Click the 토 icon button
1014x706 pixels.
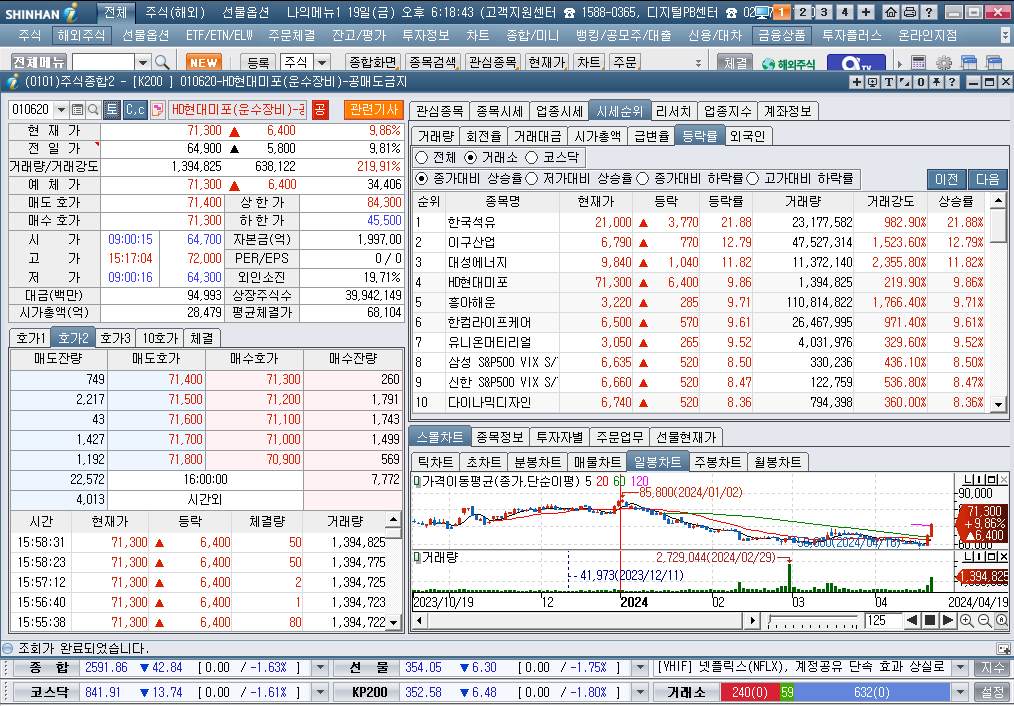(x=112, y=110)
